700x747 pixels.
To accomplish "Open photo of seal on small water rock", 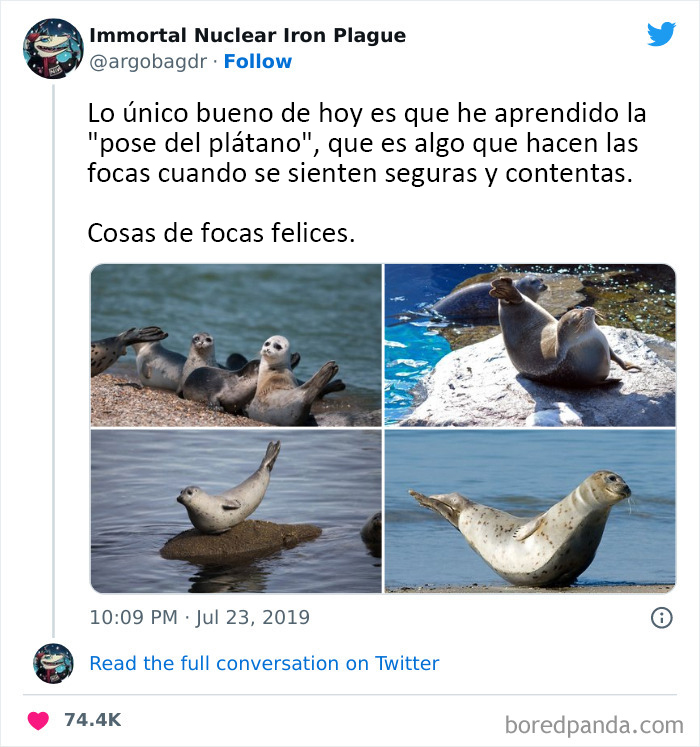I will [236, 511].
